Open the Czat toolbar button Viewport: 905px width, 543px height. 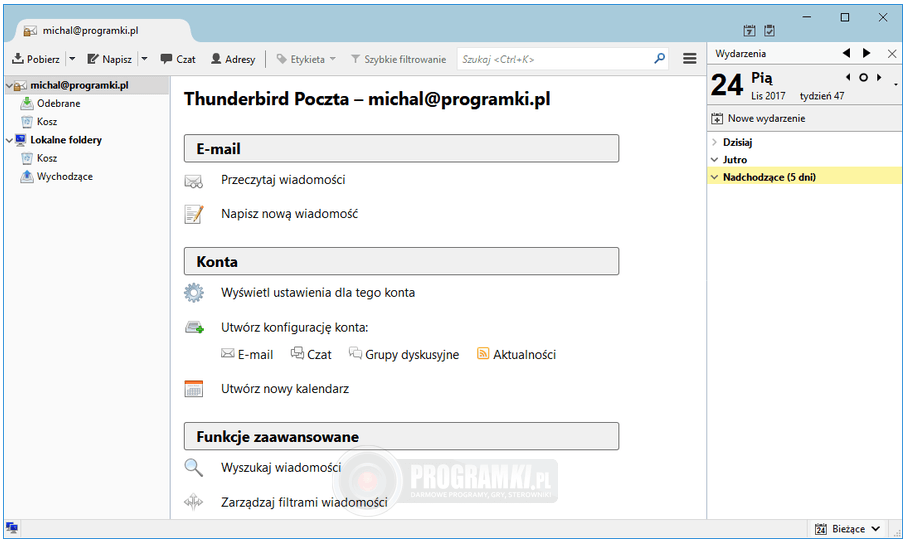pyautogui.click(x=178, y=59)
